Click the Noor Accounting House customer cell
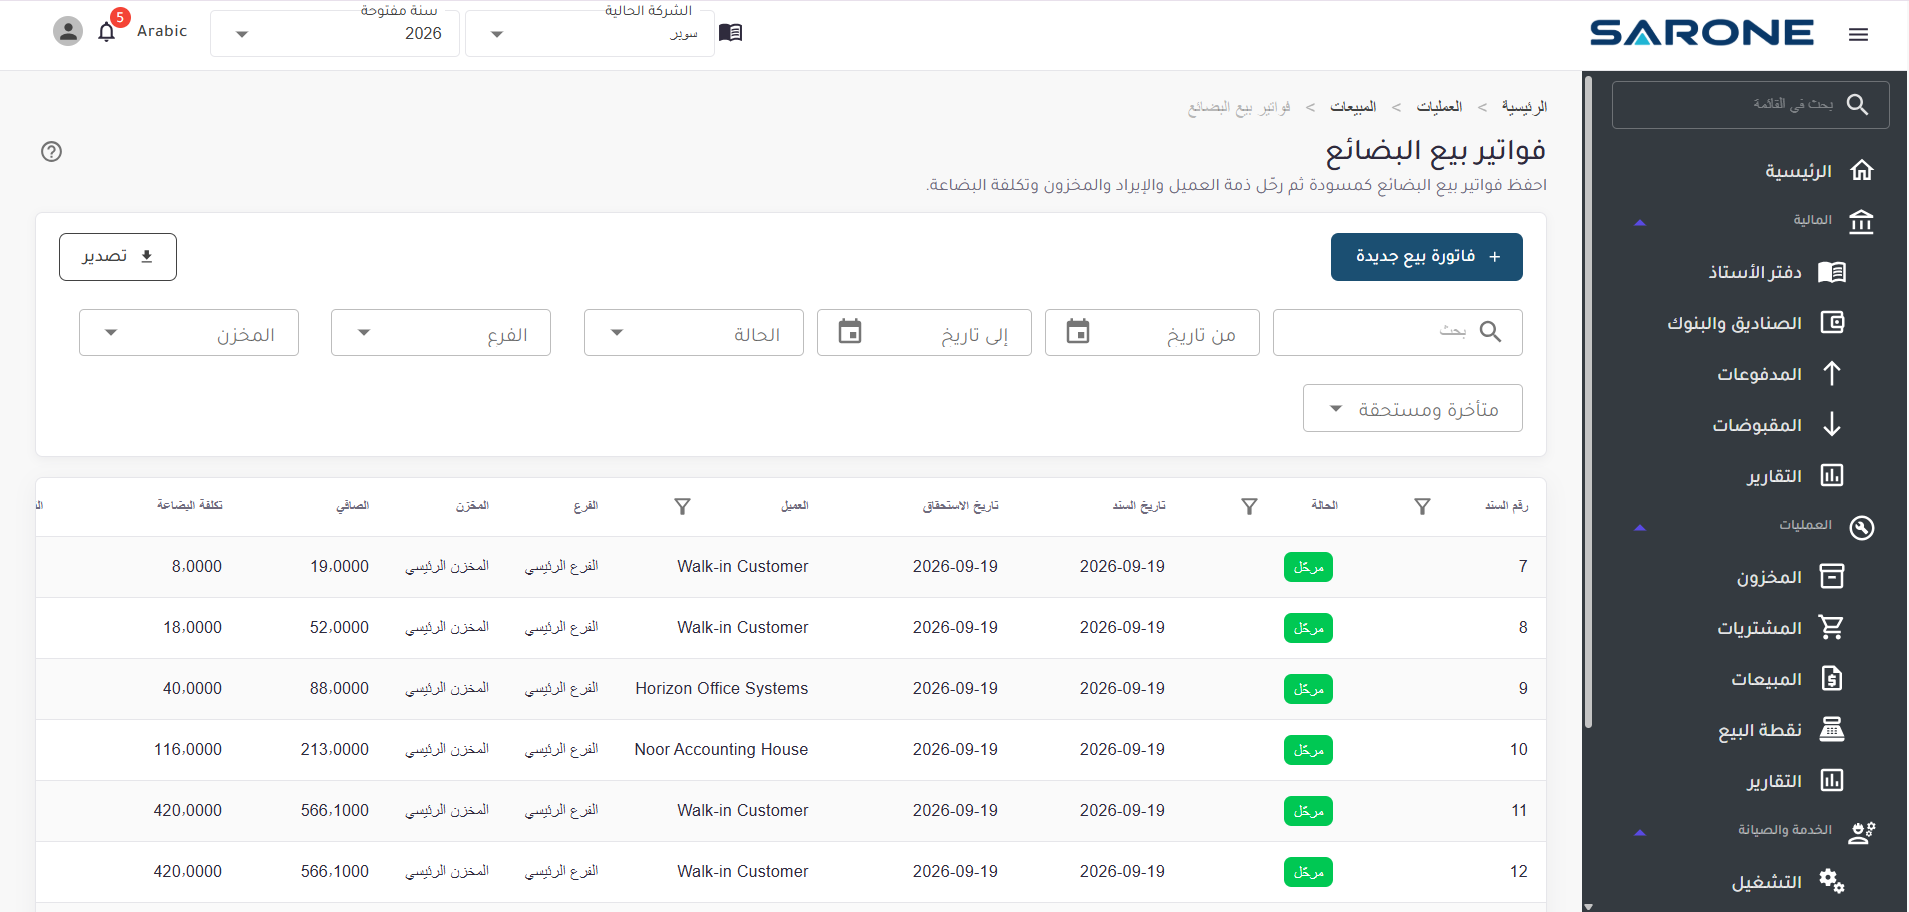This screenshot has width=1909, height=912. pyautogui.click(x=721, y=750)
